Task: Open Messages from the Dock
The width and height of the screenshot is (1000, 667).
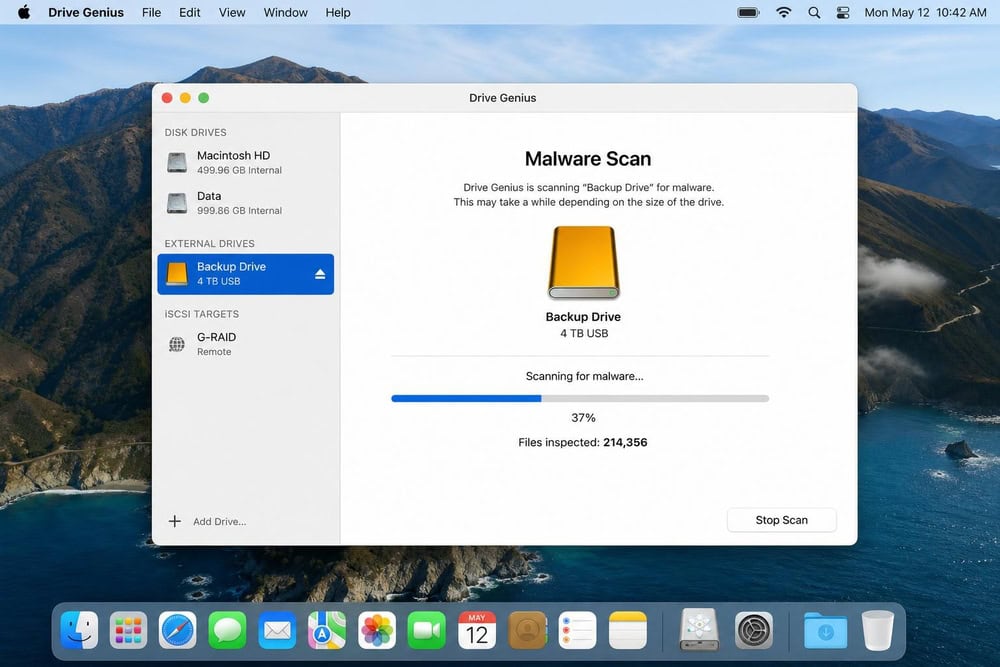Action: tap(227, 630)
